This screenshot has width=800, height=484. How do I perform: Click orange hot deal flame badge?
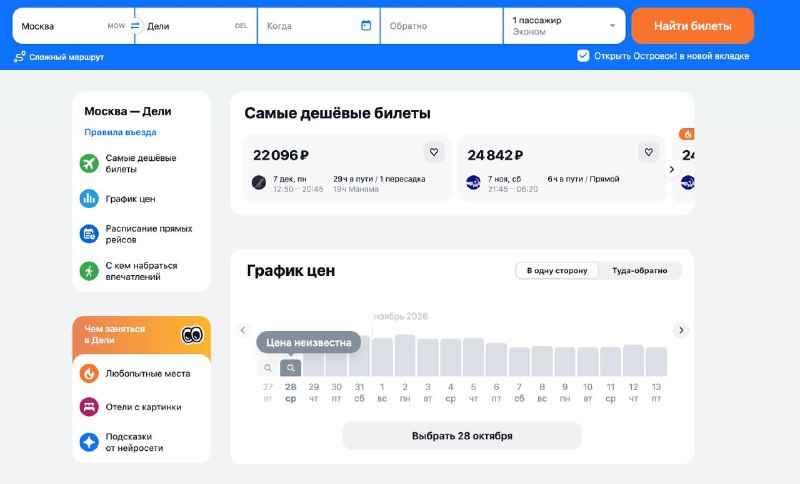[687, 134]
